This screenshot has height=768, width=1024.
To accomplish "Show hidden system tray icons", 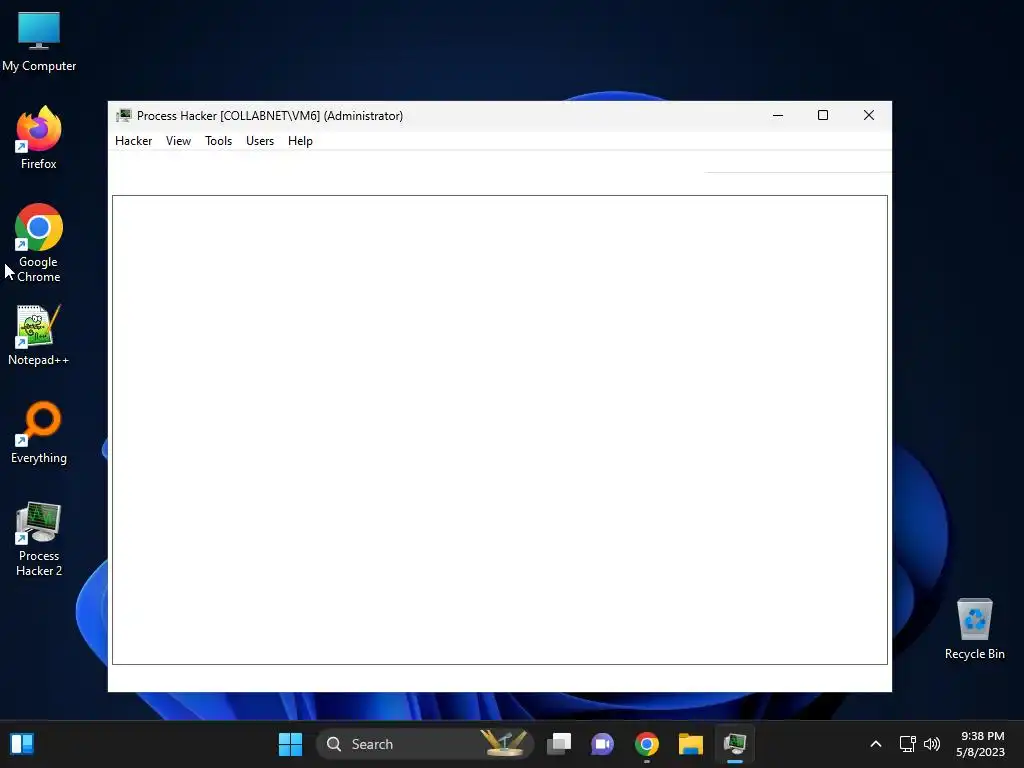I will point(876,744).
